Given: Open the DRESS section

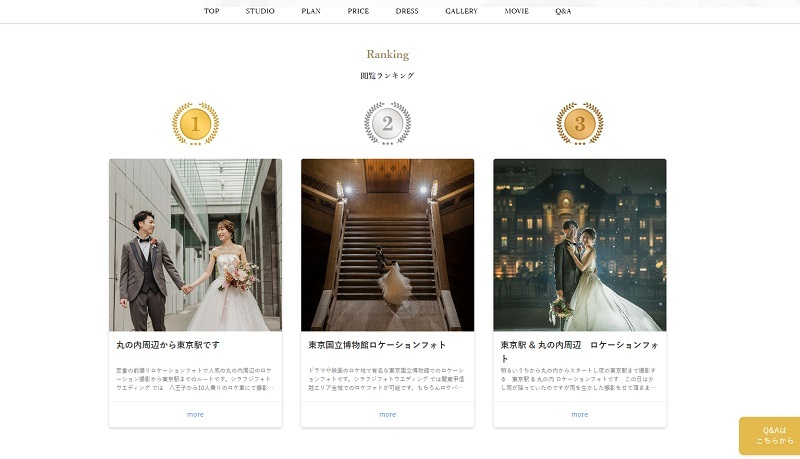Looking at the screenshot, I should coord(407,11).
